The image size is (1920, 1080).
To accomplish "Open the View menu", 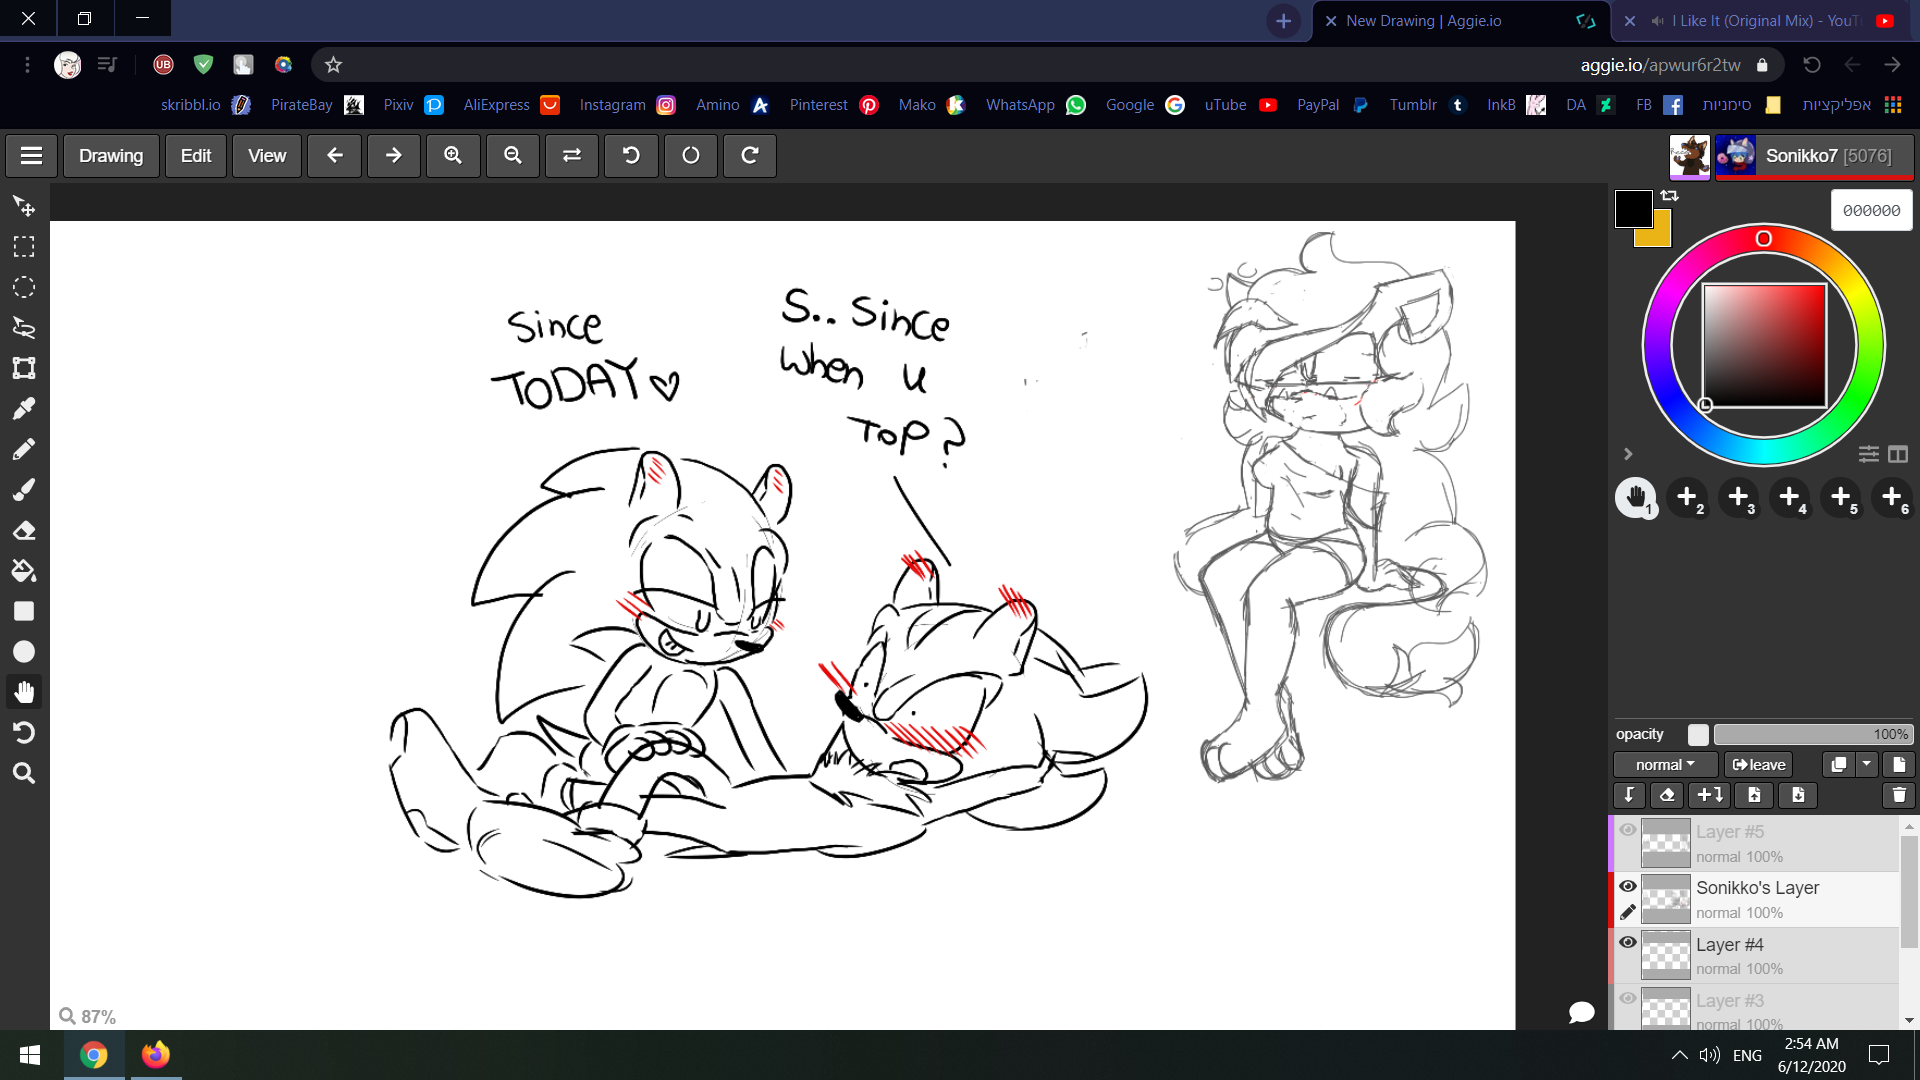I will coord(266,156).
